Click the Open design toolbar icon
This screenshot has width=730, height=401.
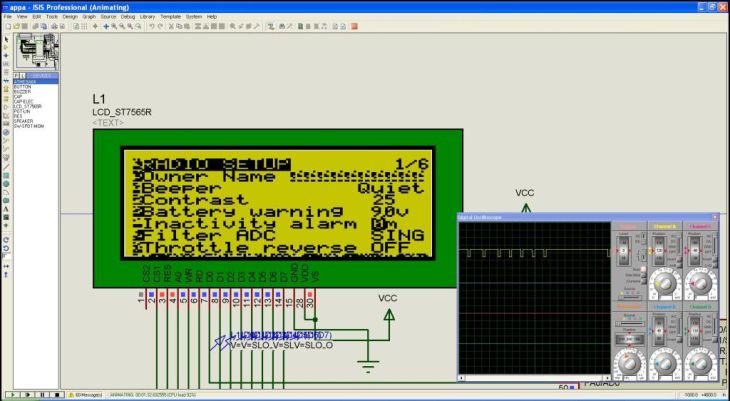tap(16, 27)
